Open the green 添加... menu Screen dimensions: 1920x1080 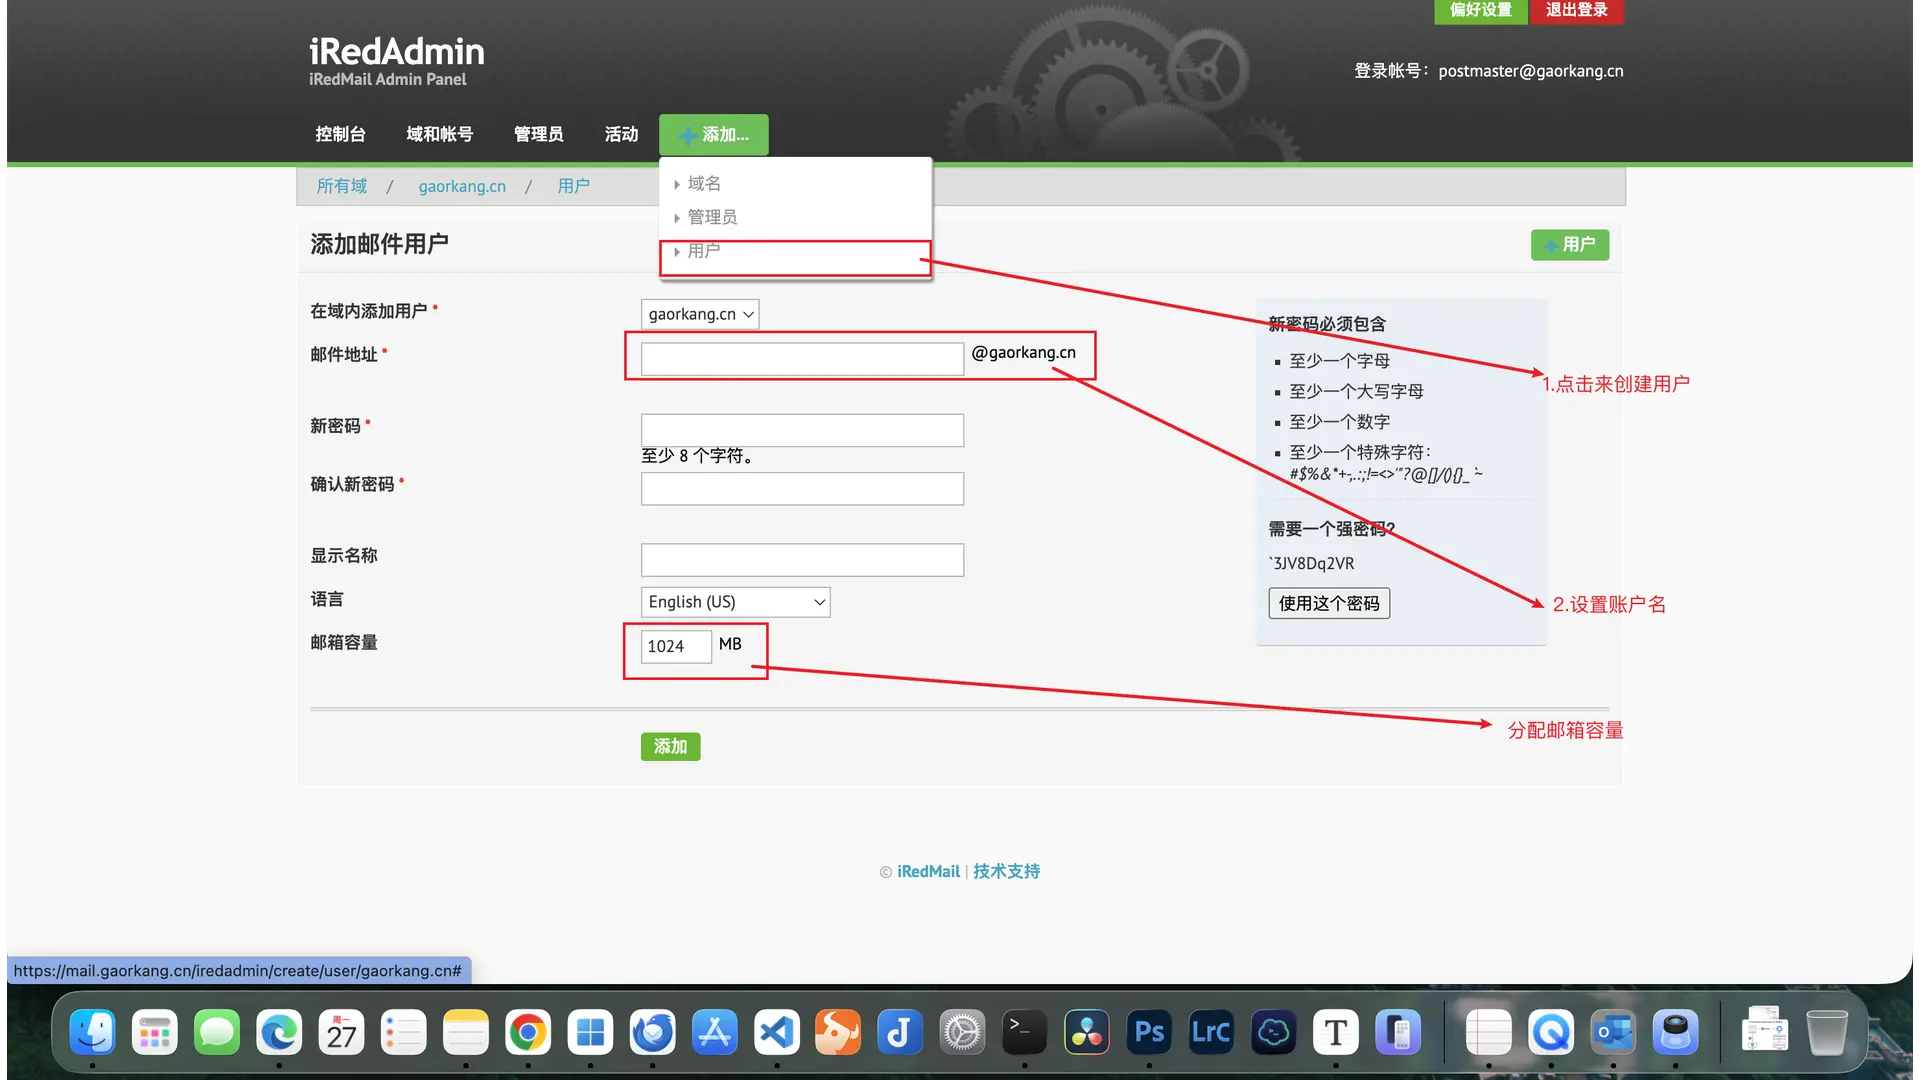[x=713, y=135]
